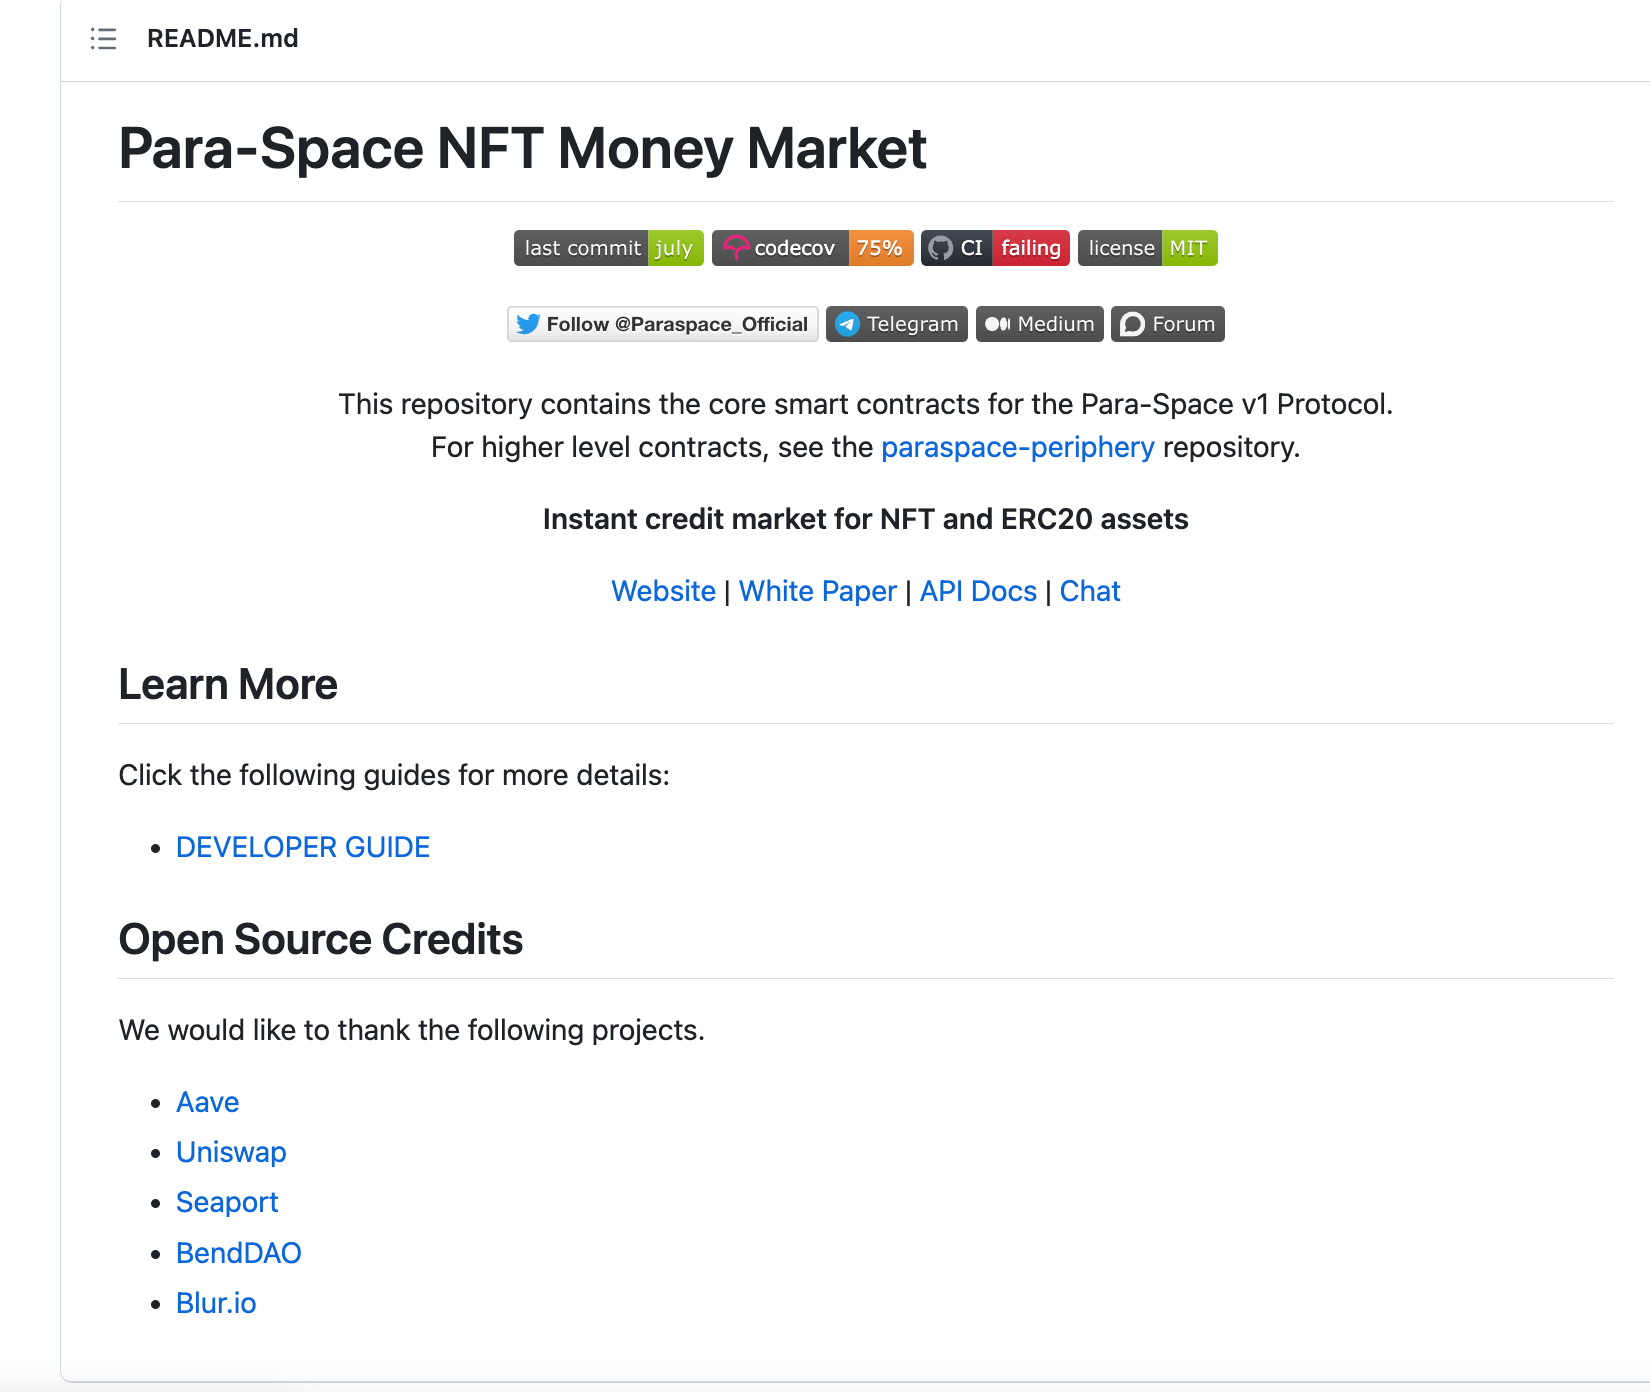Image resolution: width=1650 pixels, height=1392 pixels.
Task: Open the Blur.io credit link
Action: pos(216,1303)
